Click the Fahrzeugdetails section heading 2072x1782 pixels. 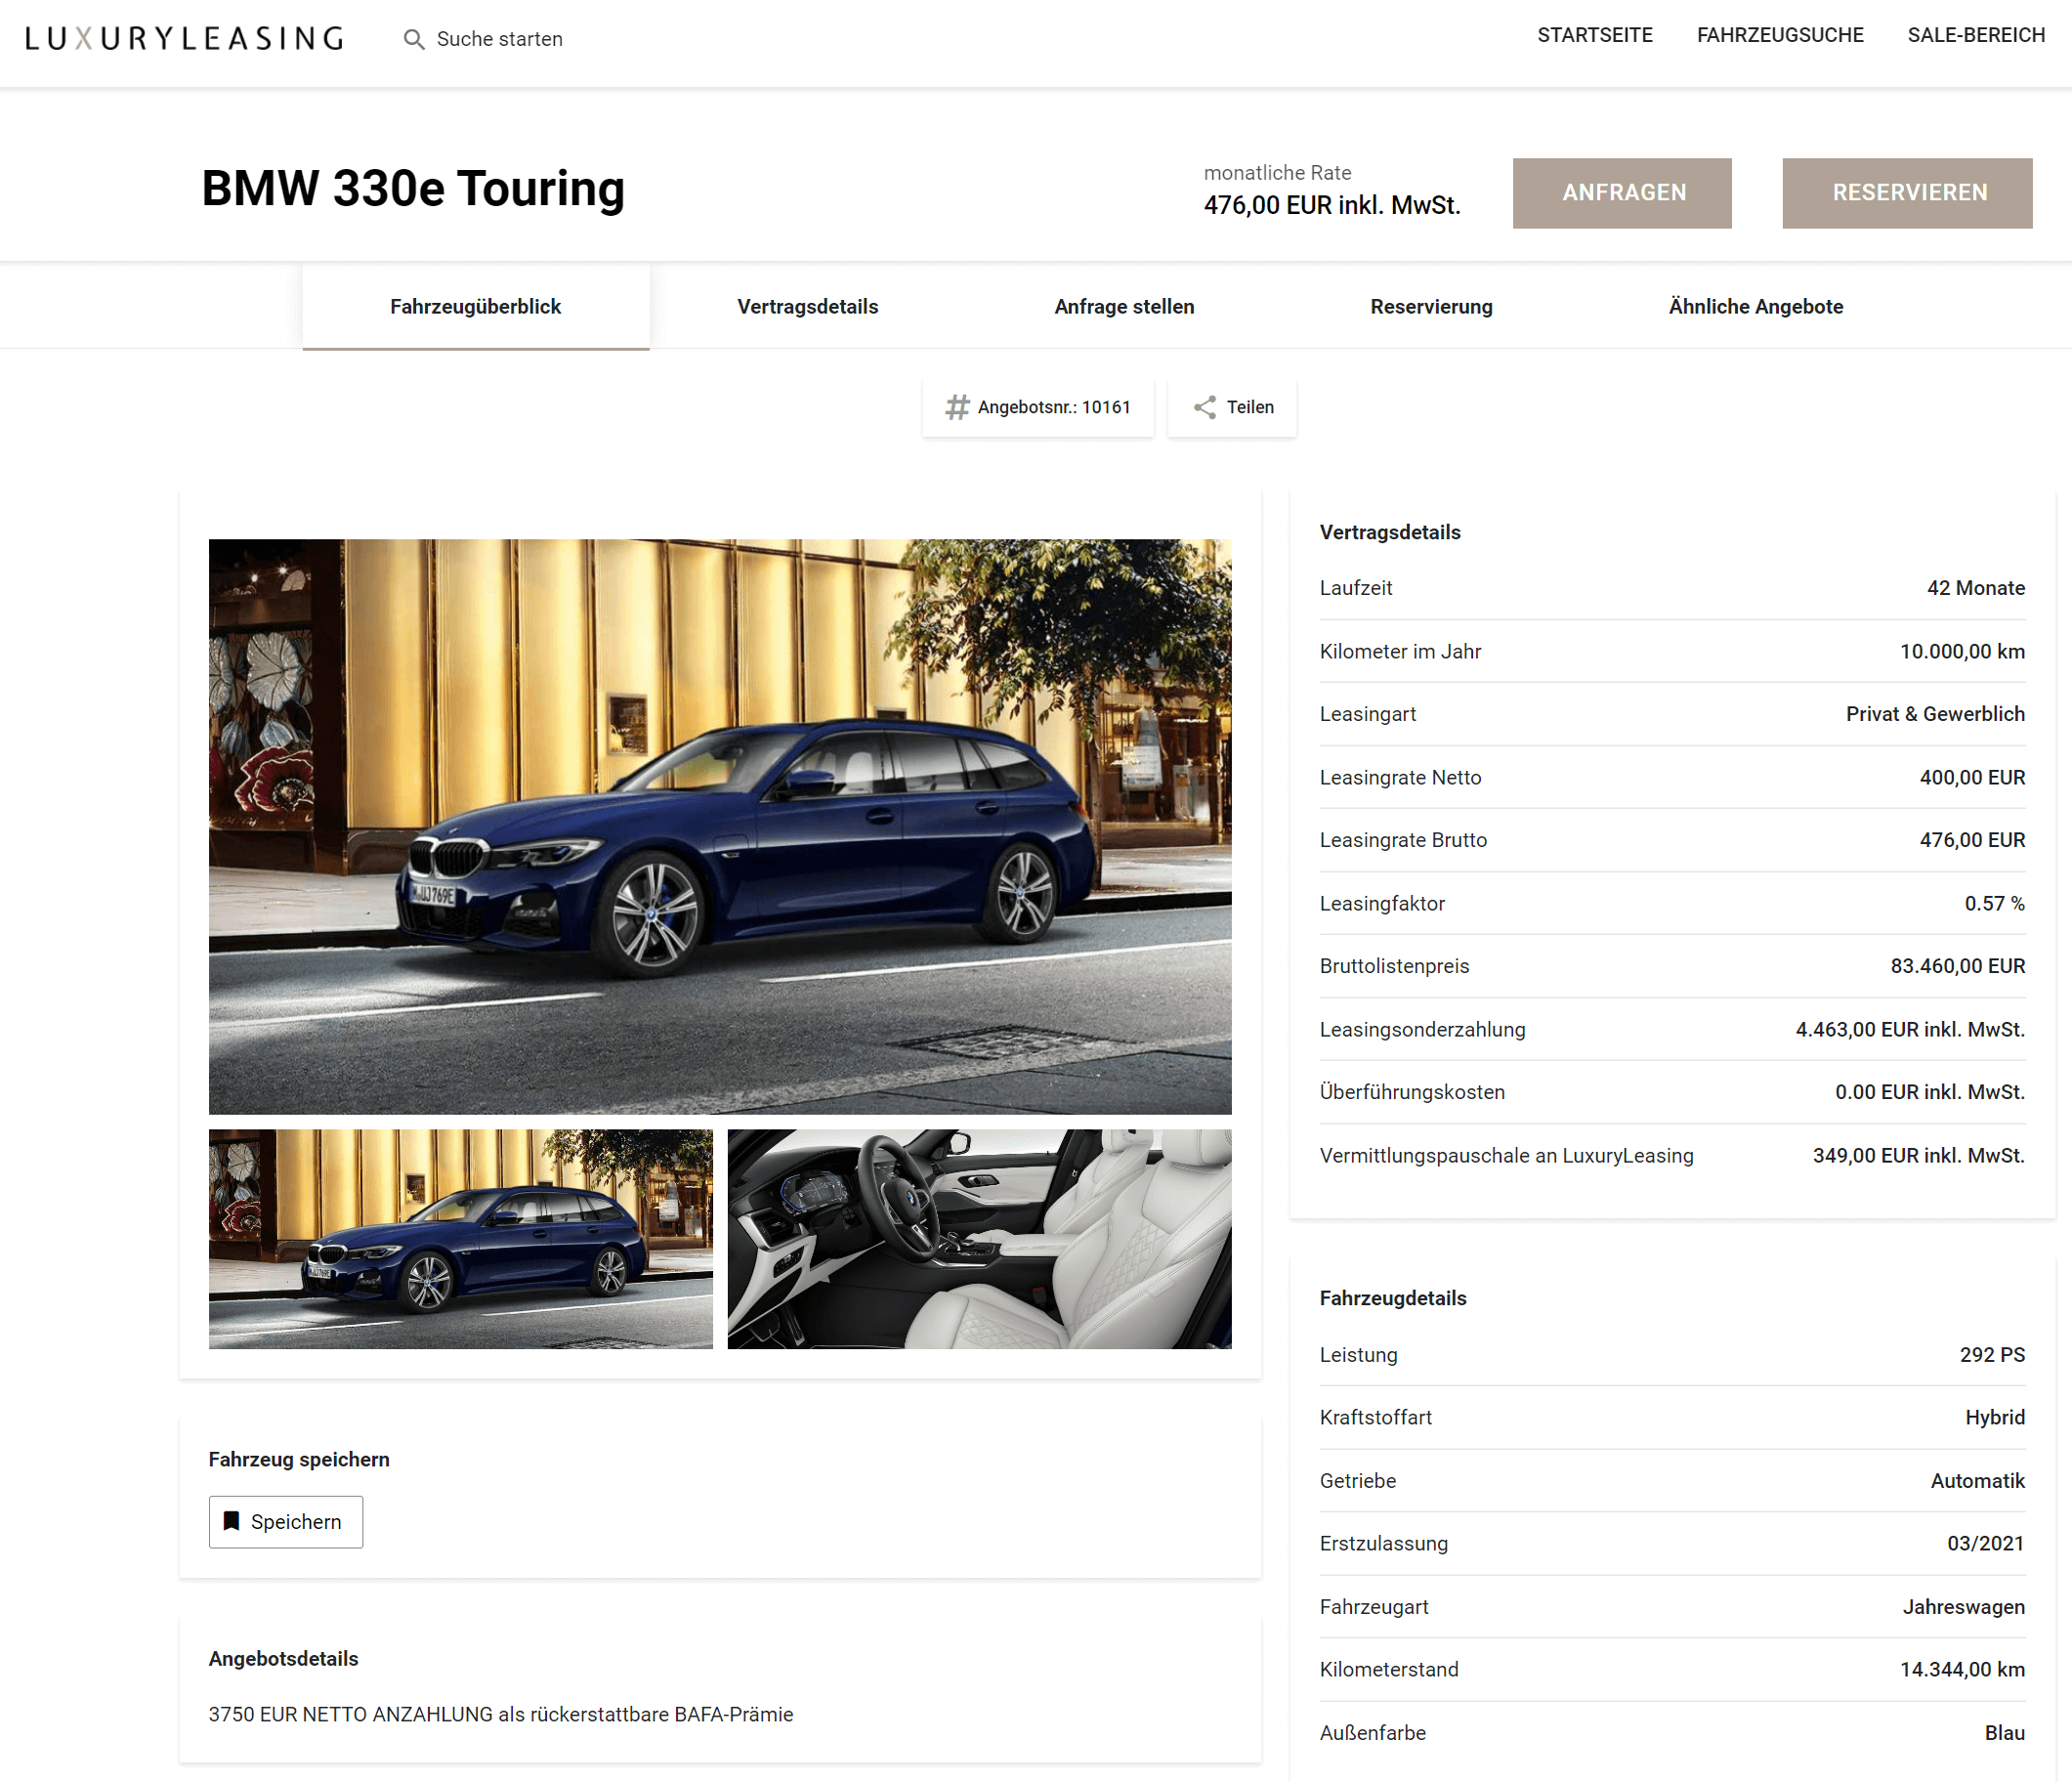point(1392,1298)
